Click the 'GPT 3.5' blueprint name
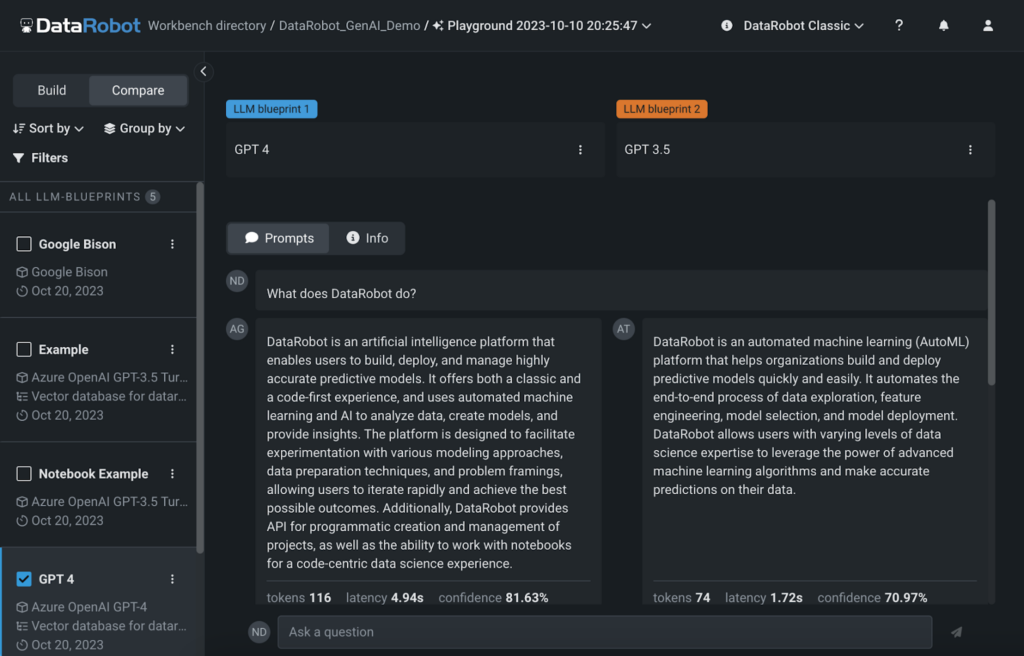1024x656 pixels. 647,150
